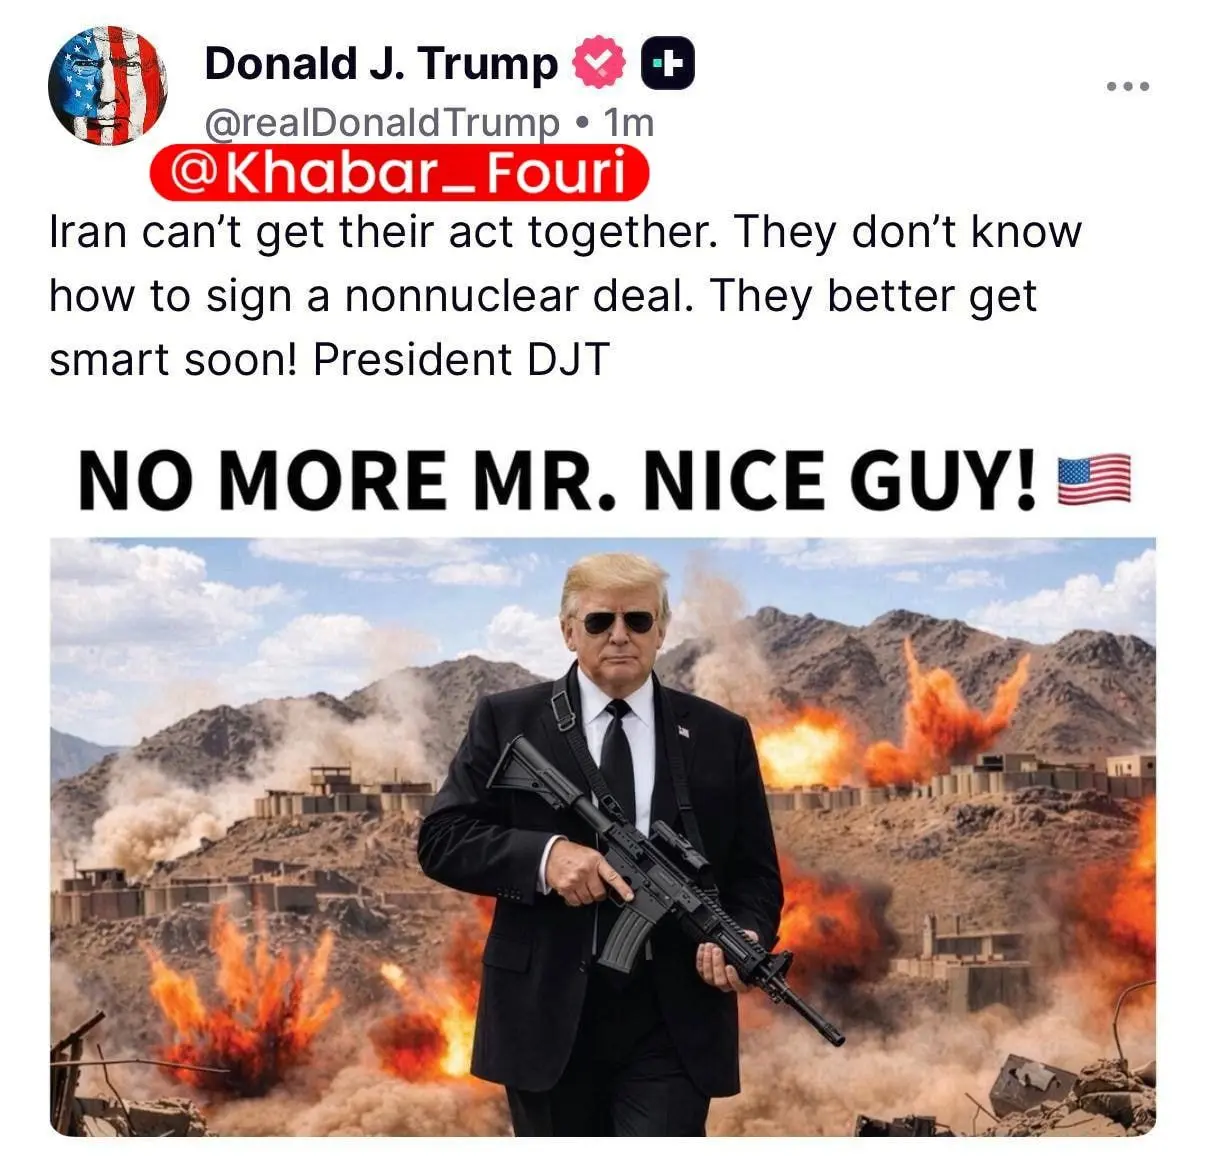The width and height of the screenshot is (1206, 1159).
Task: Open the flag-painted profile avatar
Action: point(107,86)
